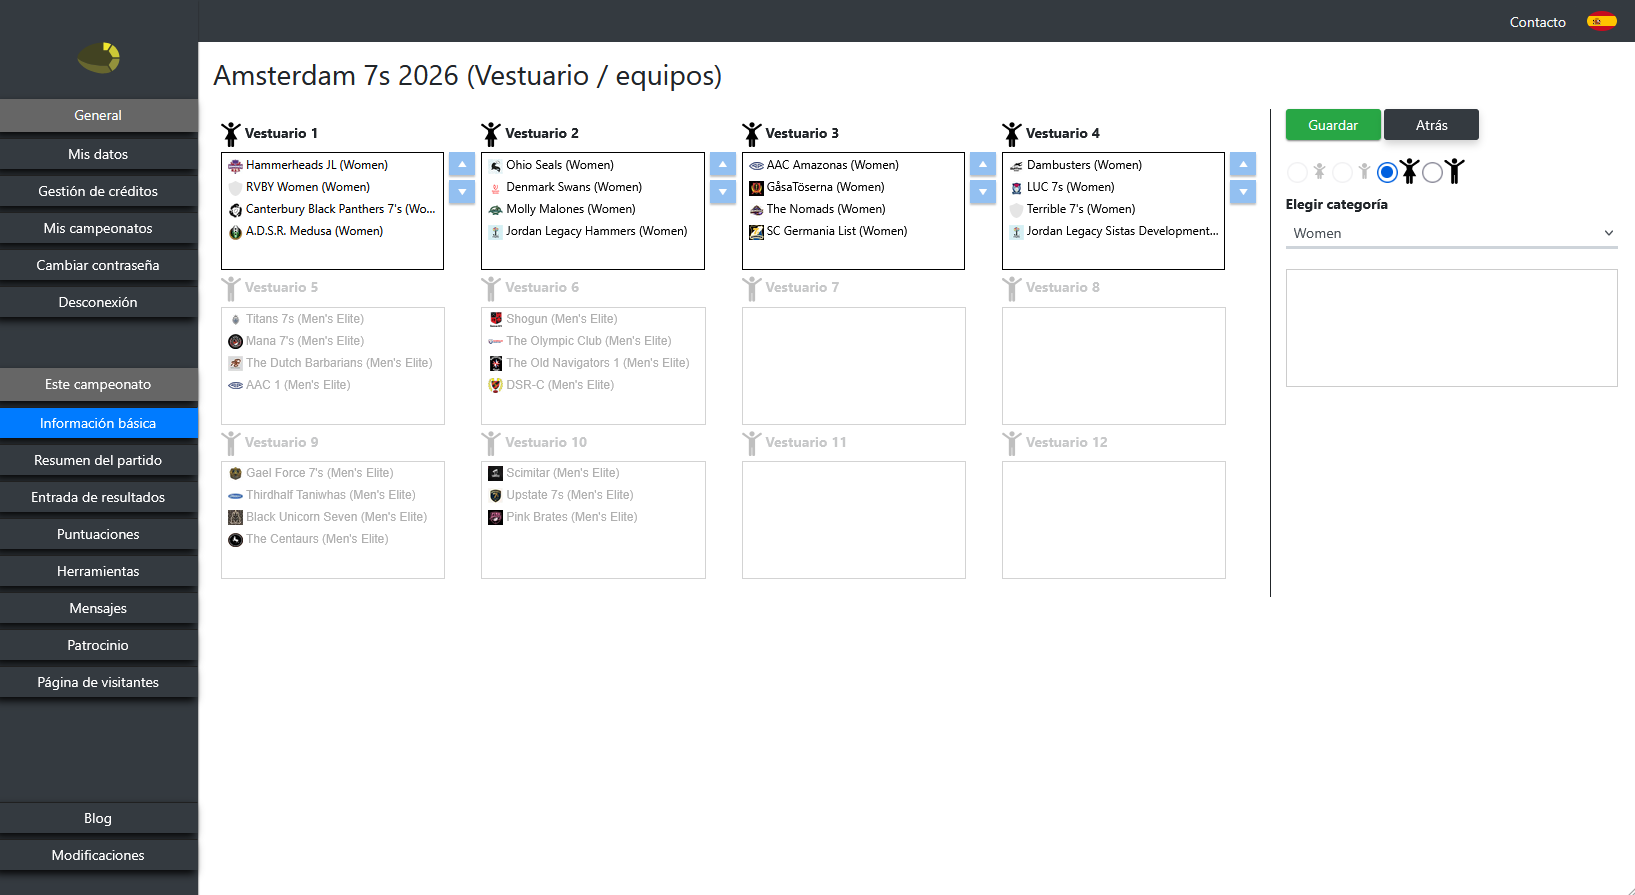Select the adult male gender radio button
Image resolution: width=1635 pixels, height=895 pixels.
(x=1432, y=173)
